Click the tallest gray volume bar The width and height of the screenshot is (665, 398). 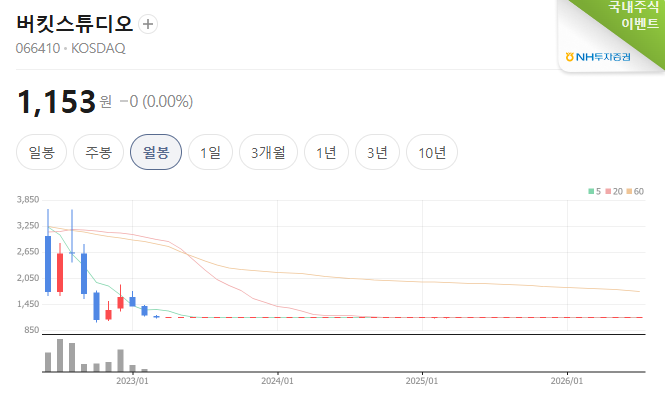click(x=60, y=356)
